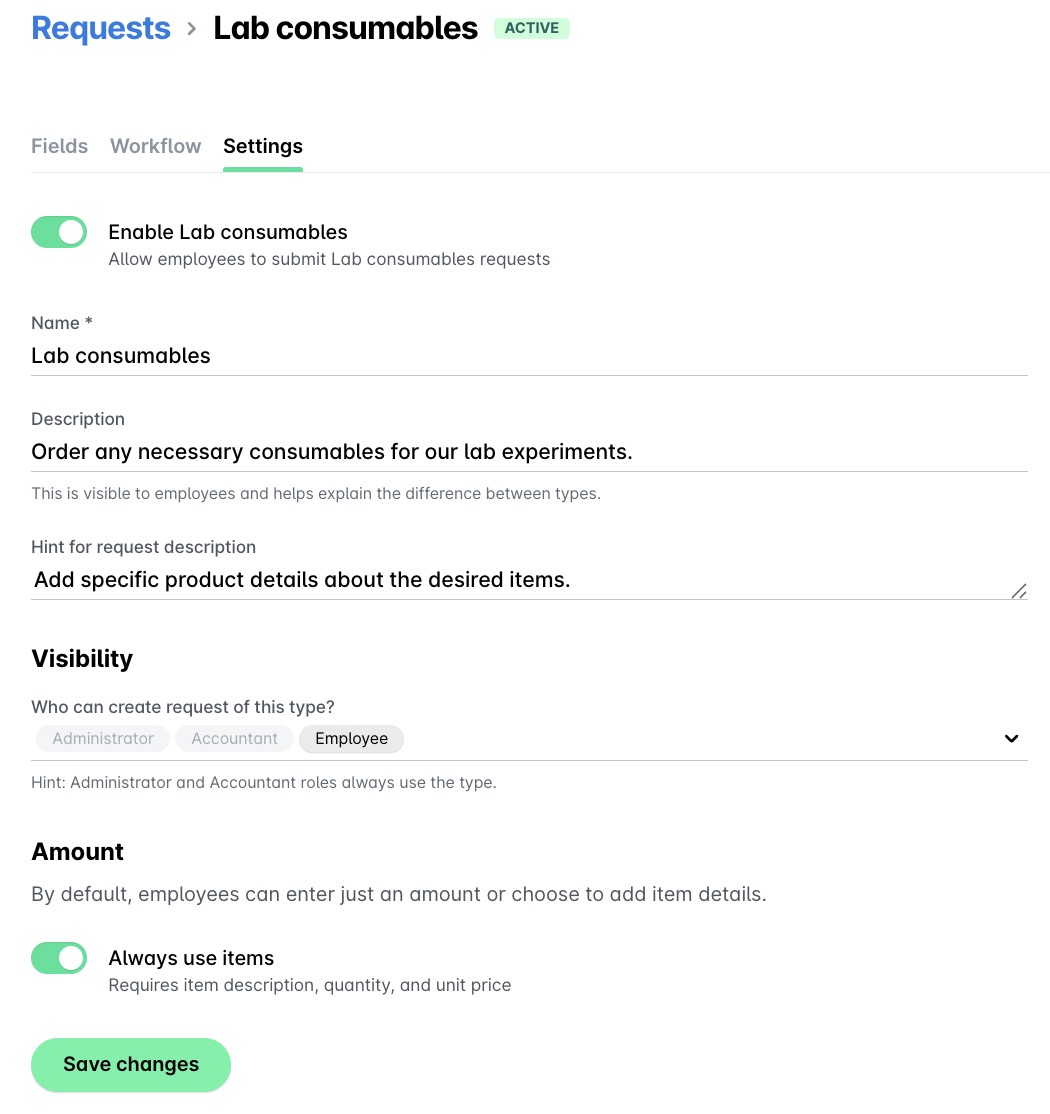The width and height of the screenshot is (1050, 1114).
Task: Navigate back via the Requests link
Action: pyautogui.click(x=101, y=28)
